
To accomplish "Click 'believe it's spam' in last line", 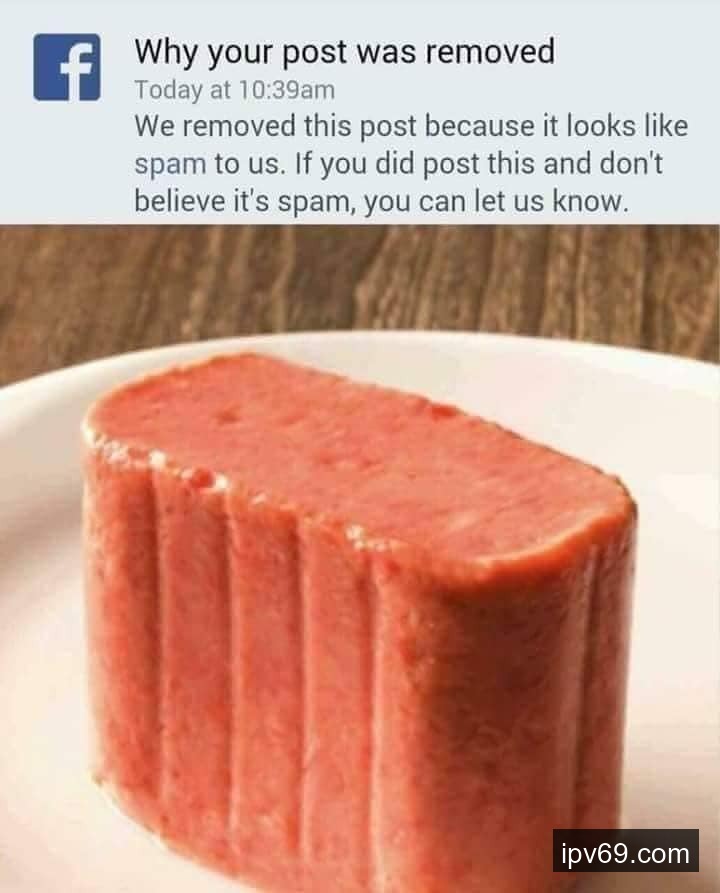I will pyautogui.click(x=241, y=202).
